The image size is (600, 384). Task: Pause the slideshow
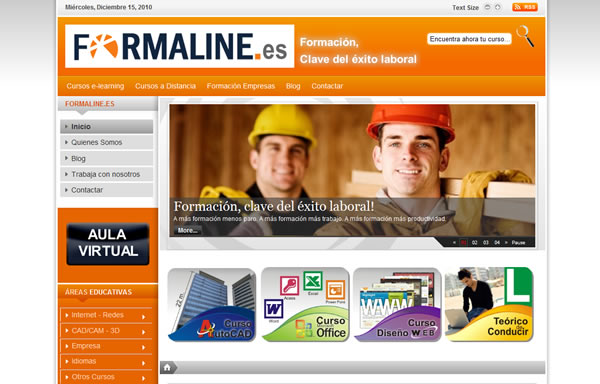(518, 242)
